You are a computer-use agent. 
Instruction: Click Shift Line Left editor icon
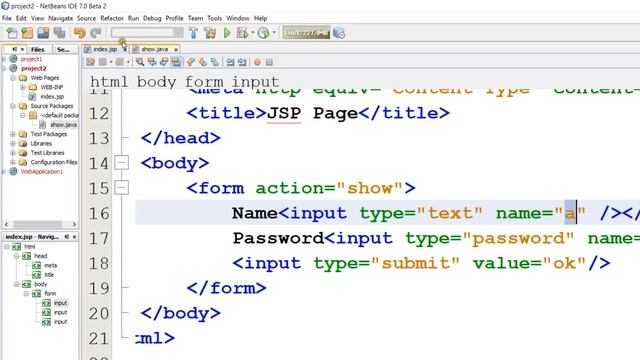coord(230,62)
